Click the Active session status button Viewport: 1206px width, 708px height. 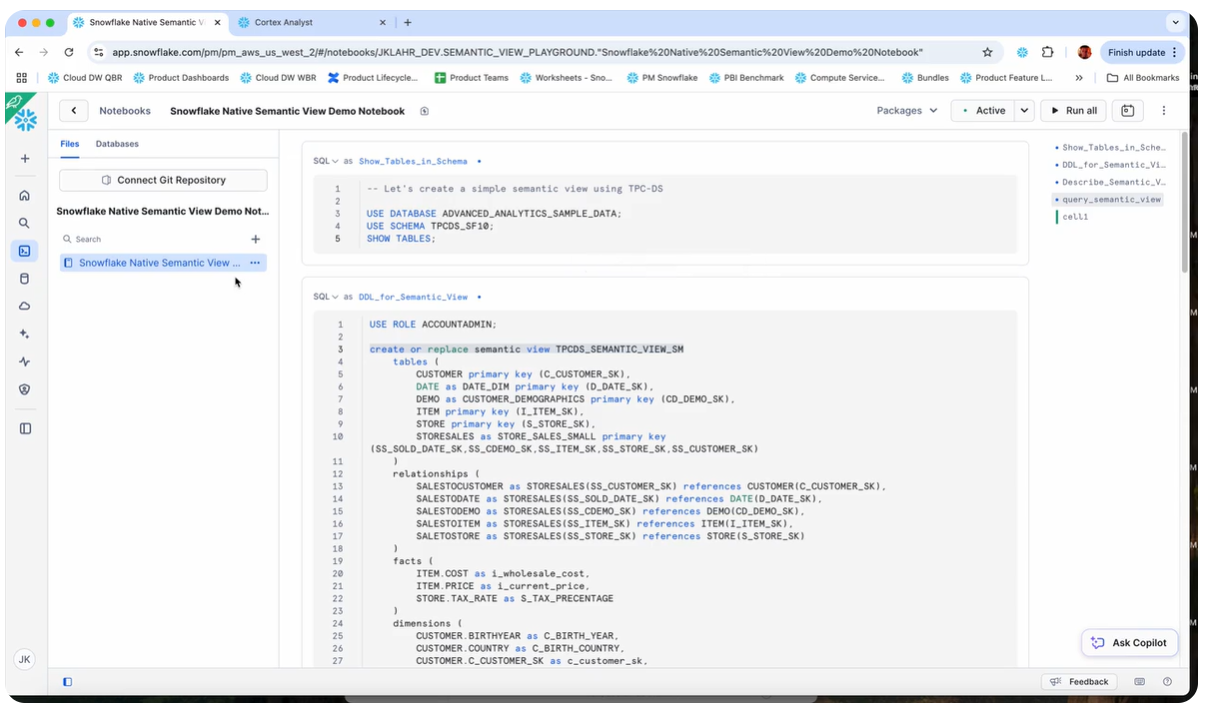(983, 111)
